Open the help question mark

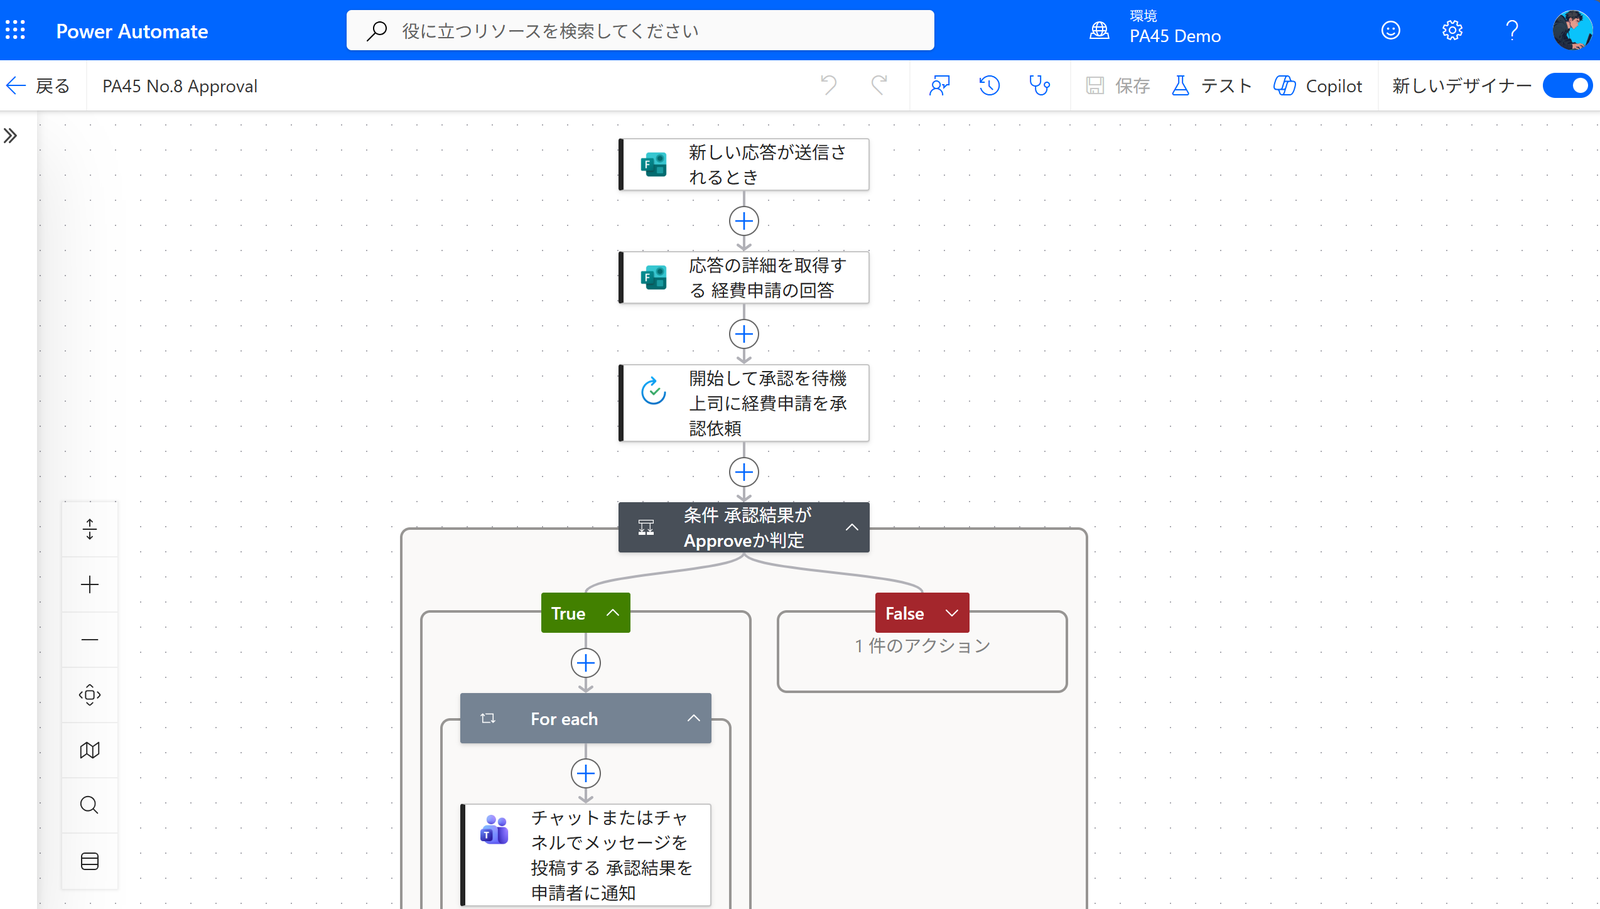point(1512,30)
